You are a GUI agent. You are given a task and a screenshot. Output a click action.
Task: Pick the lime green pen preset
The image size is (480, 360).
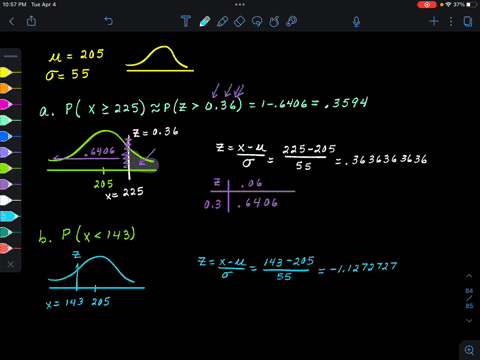(x=10, y=168)
